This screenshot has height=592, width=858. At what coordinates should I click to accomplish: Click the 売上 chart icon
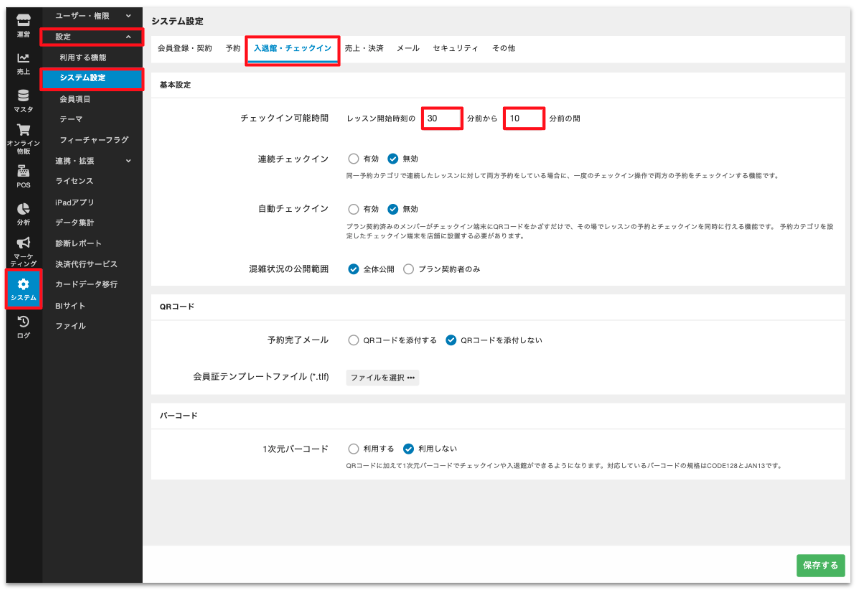pyautogui.click(x=23, y=63)
